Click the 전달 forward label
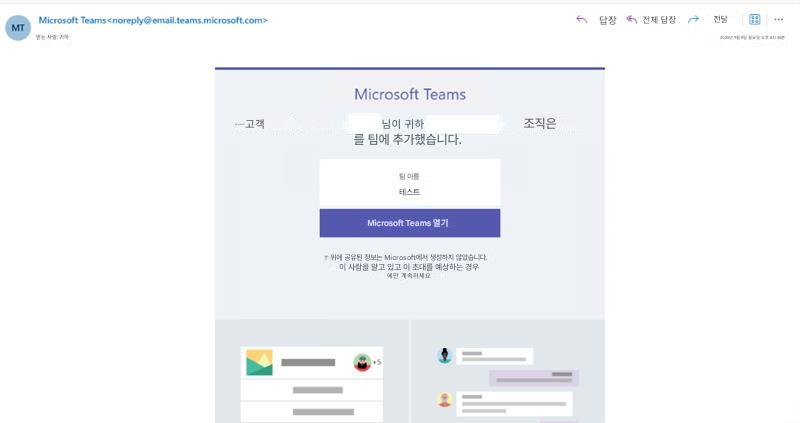800x423 pixels. click(720, 19)
